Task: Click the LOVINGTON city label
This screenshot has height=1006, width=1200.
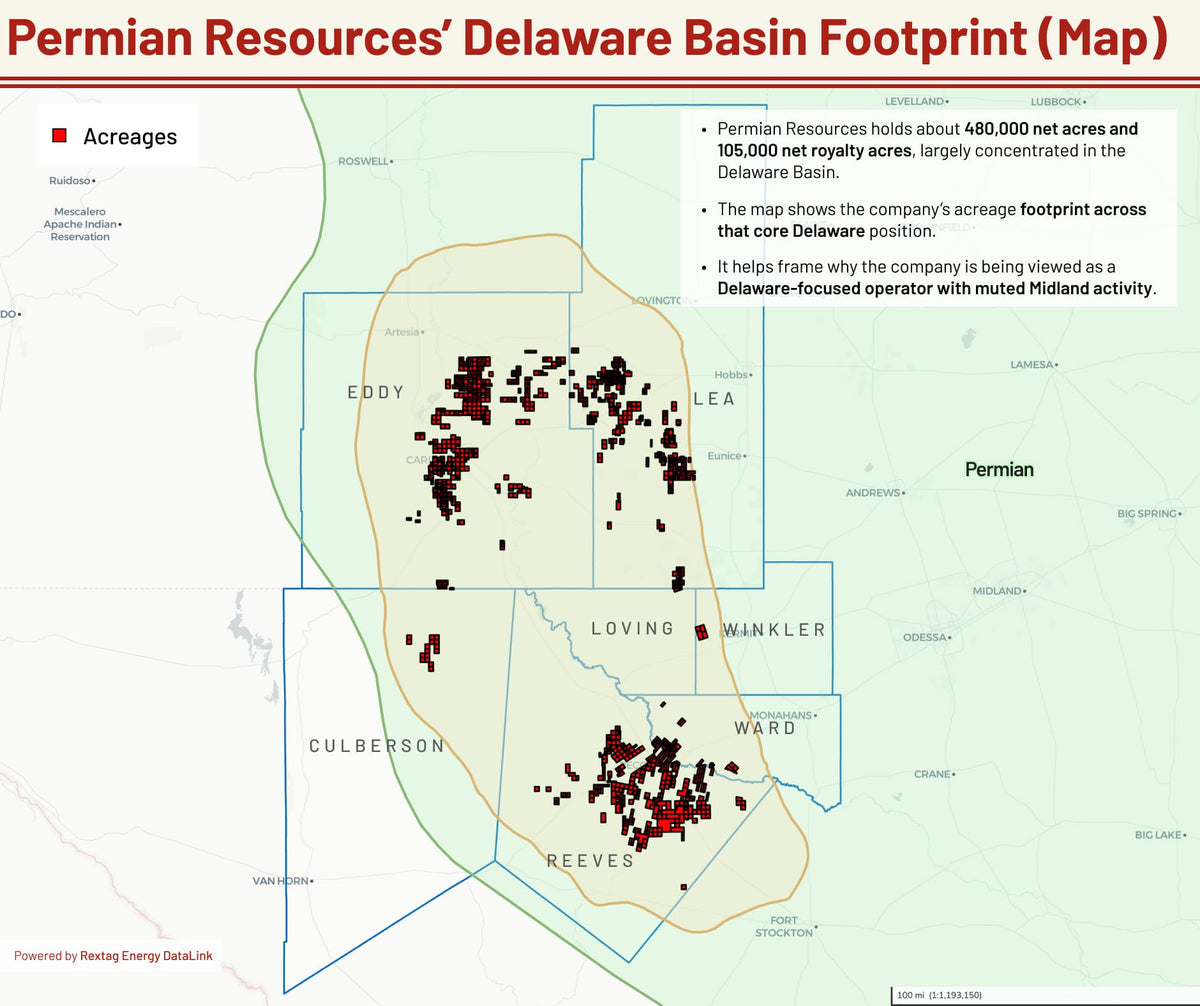Action: pos(661,300)
